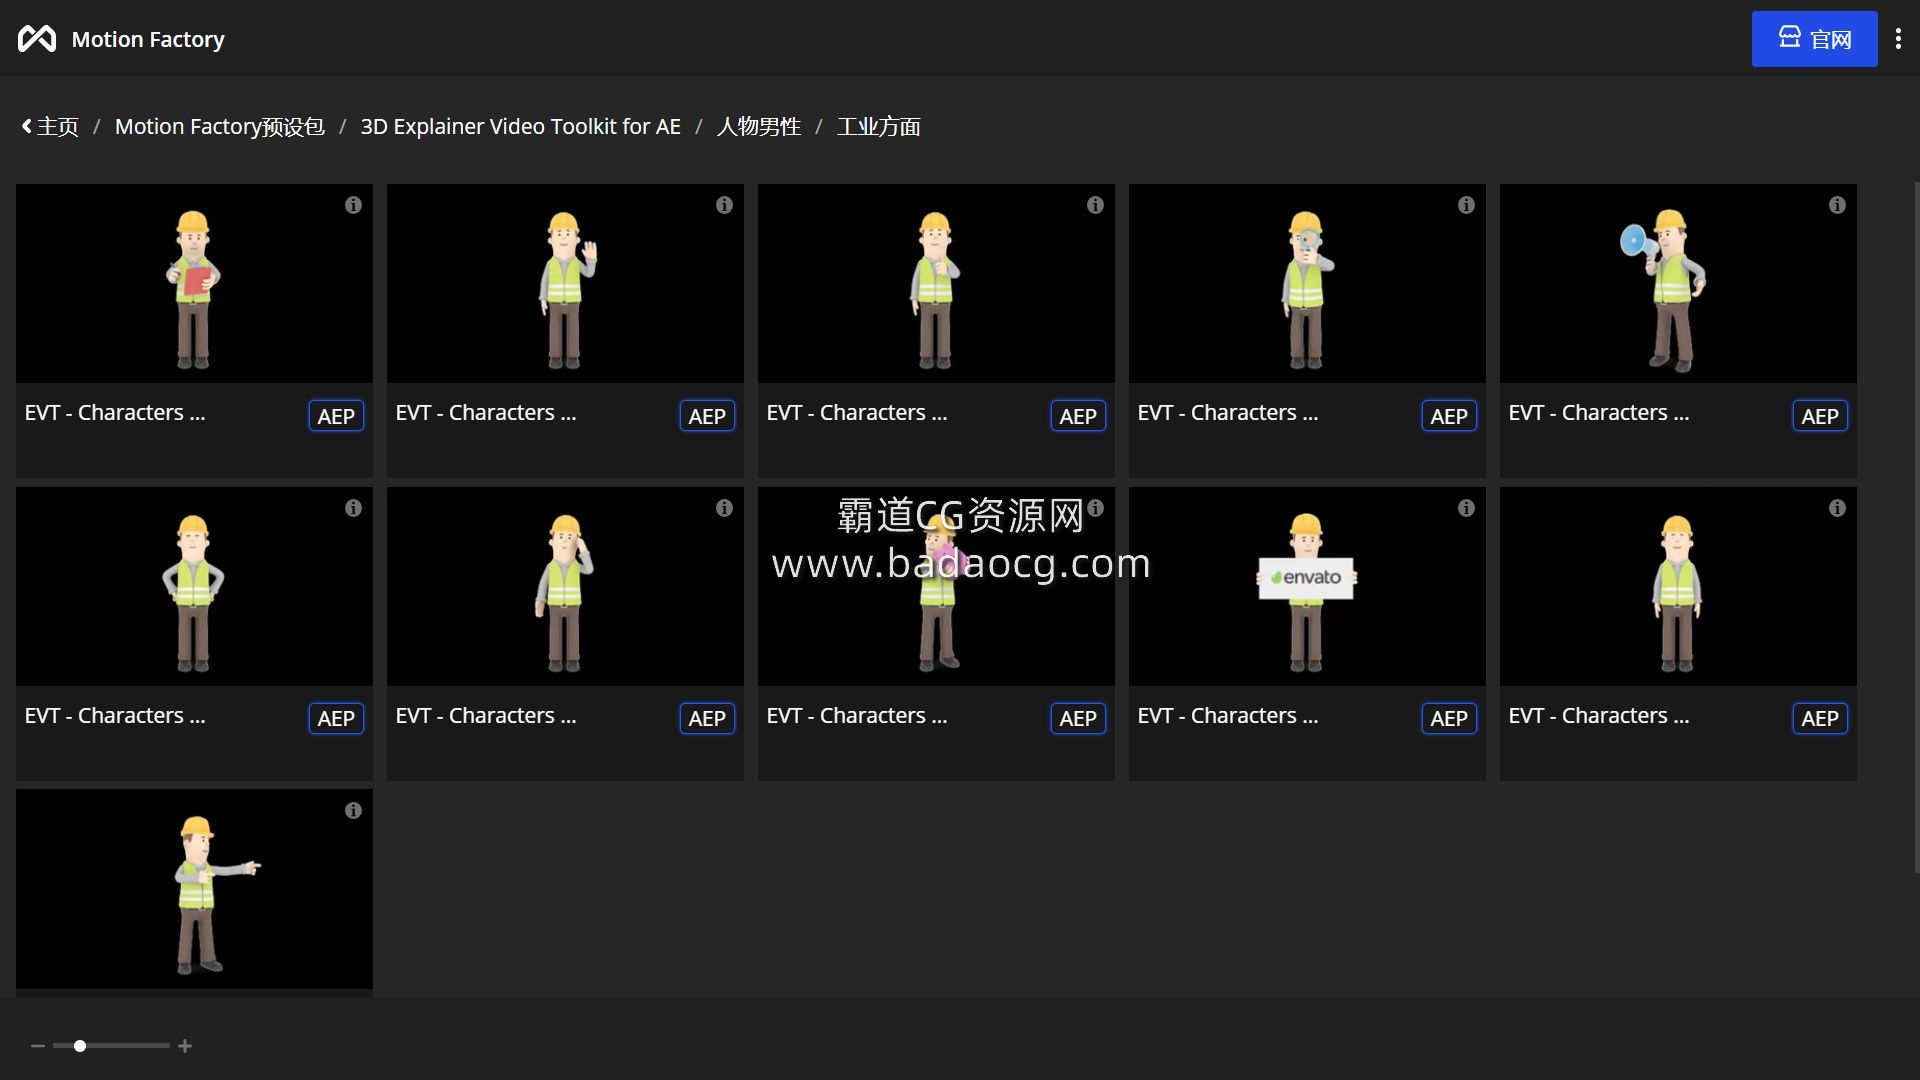Show info for the hands-on-hips worker card

tap(353, 508)
